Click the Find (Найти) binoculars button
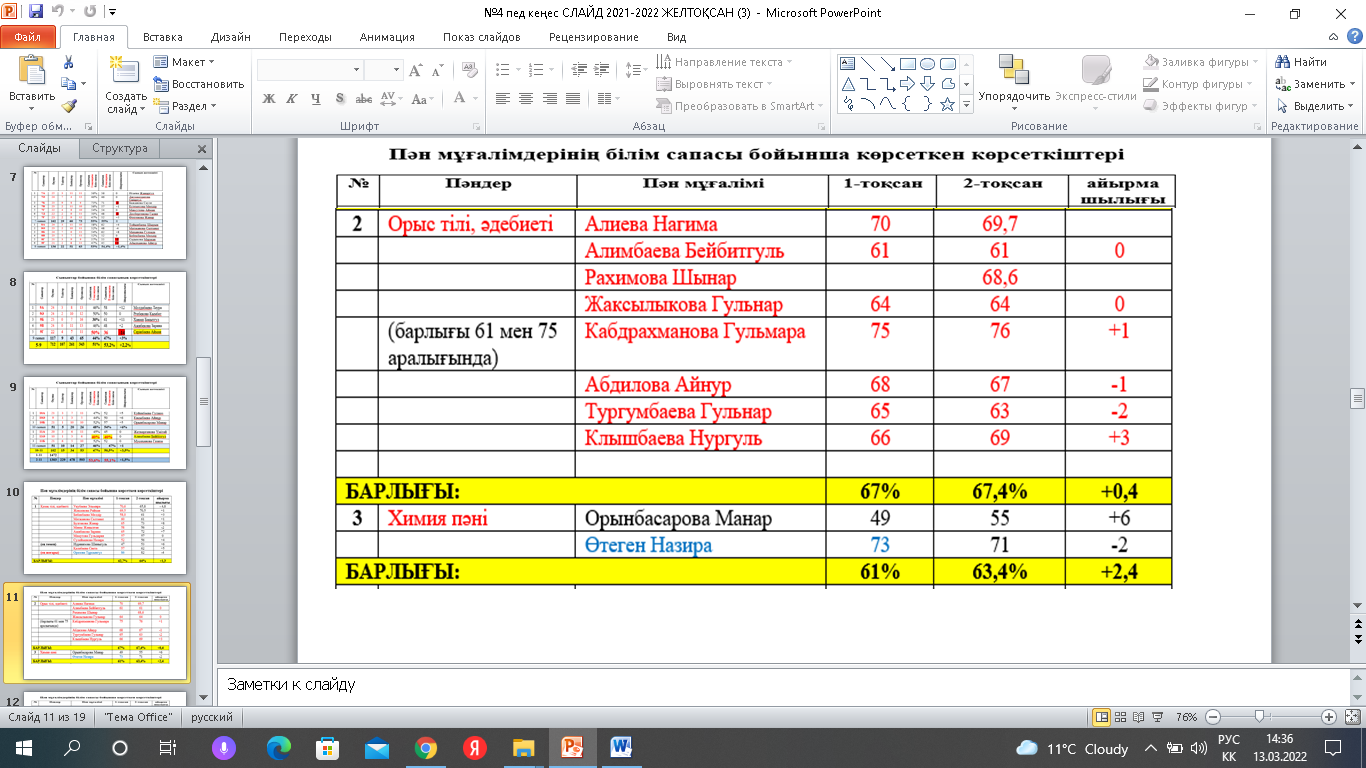Image resolution: width=1366 pixels, height=768 pixels. click(1300, 62)
